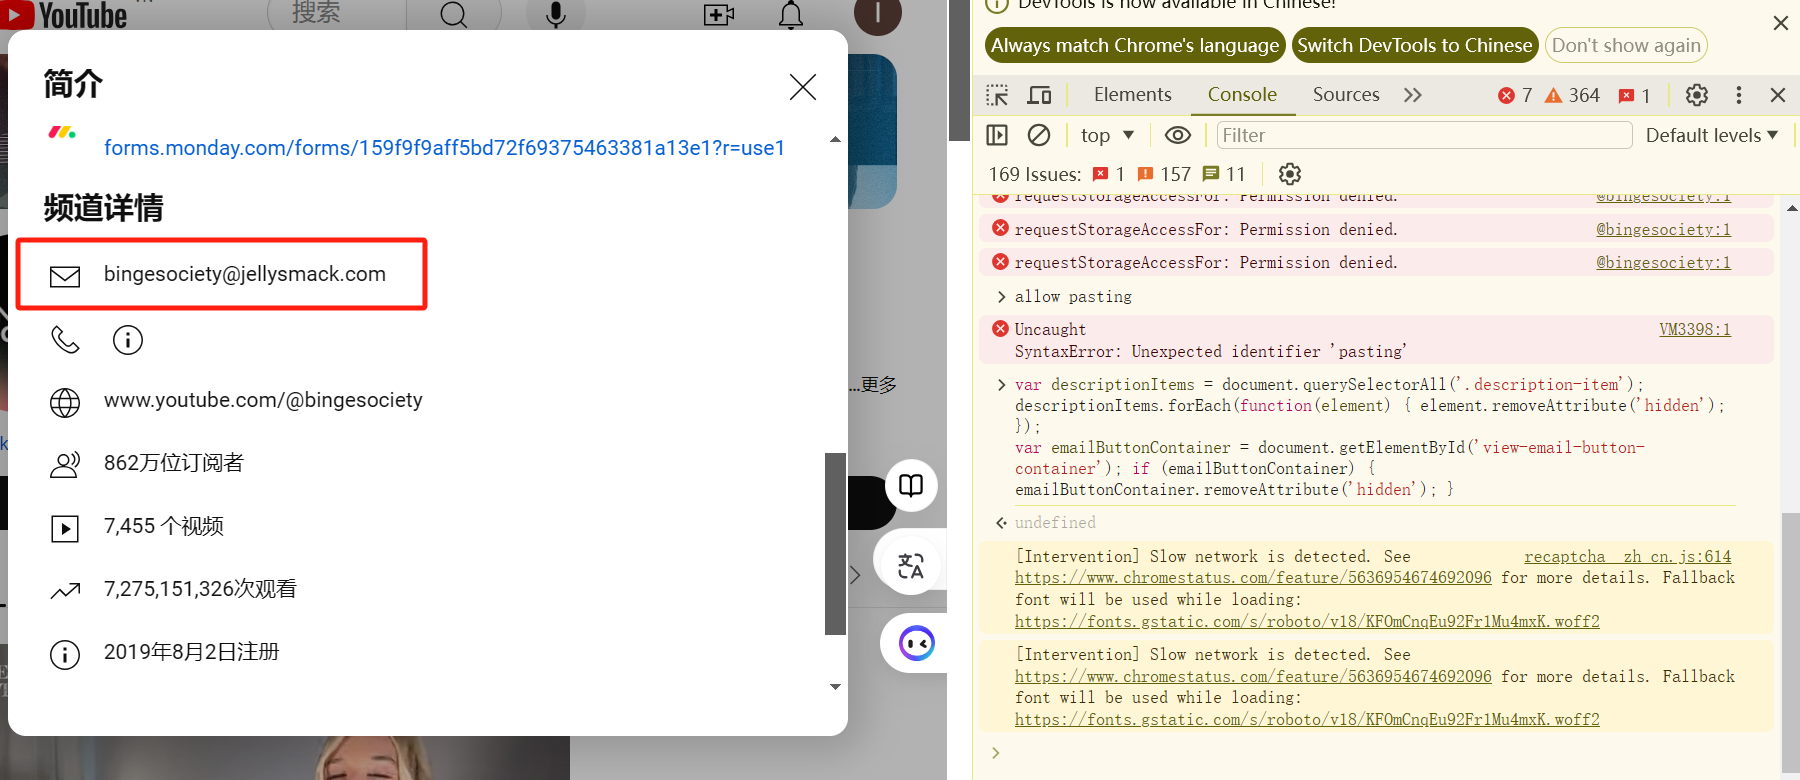The height and width of the screenshot is (780, 1800).
Task: Click the phone icon in channel details
Action: tap(65, 340)
